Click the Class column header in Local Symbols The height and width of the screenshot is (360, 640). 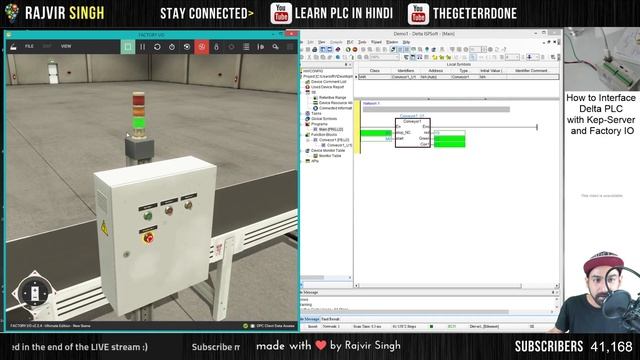pos(375,71)
